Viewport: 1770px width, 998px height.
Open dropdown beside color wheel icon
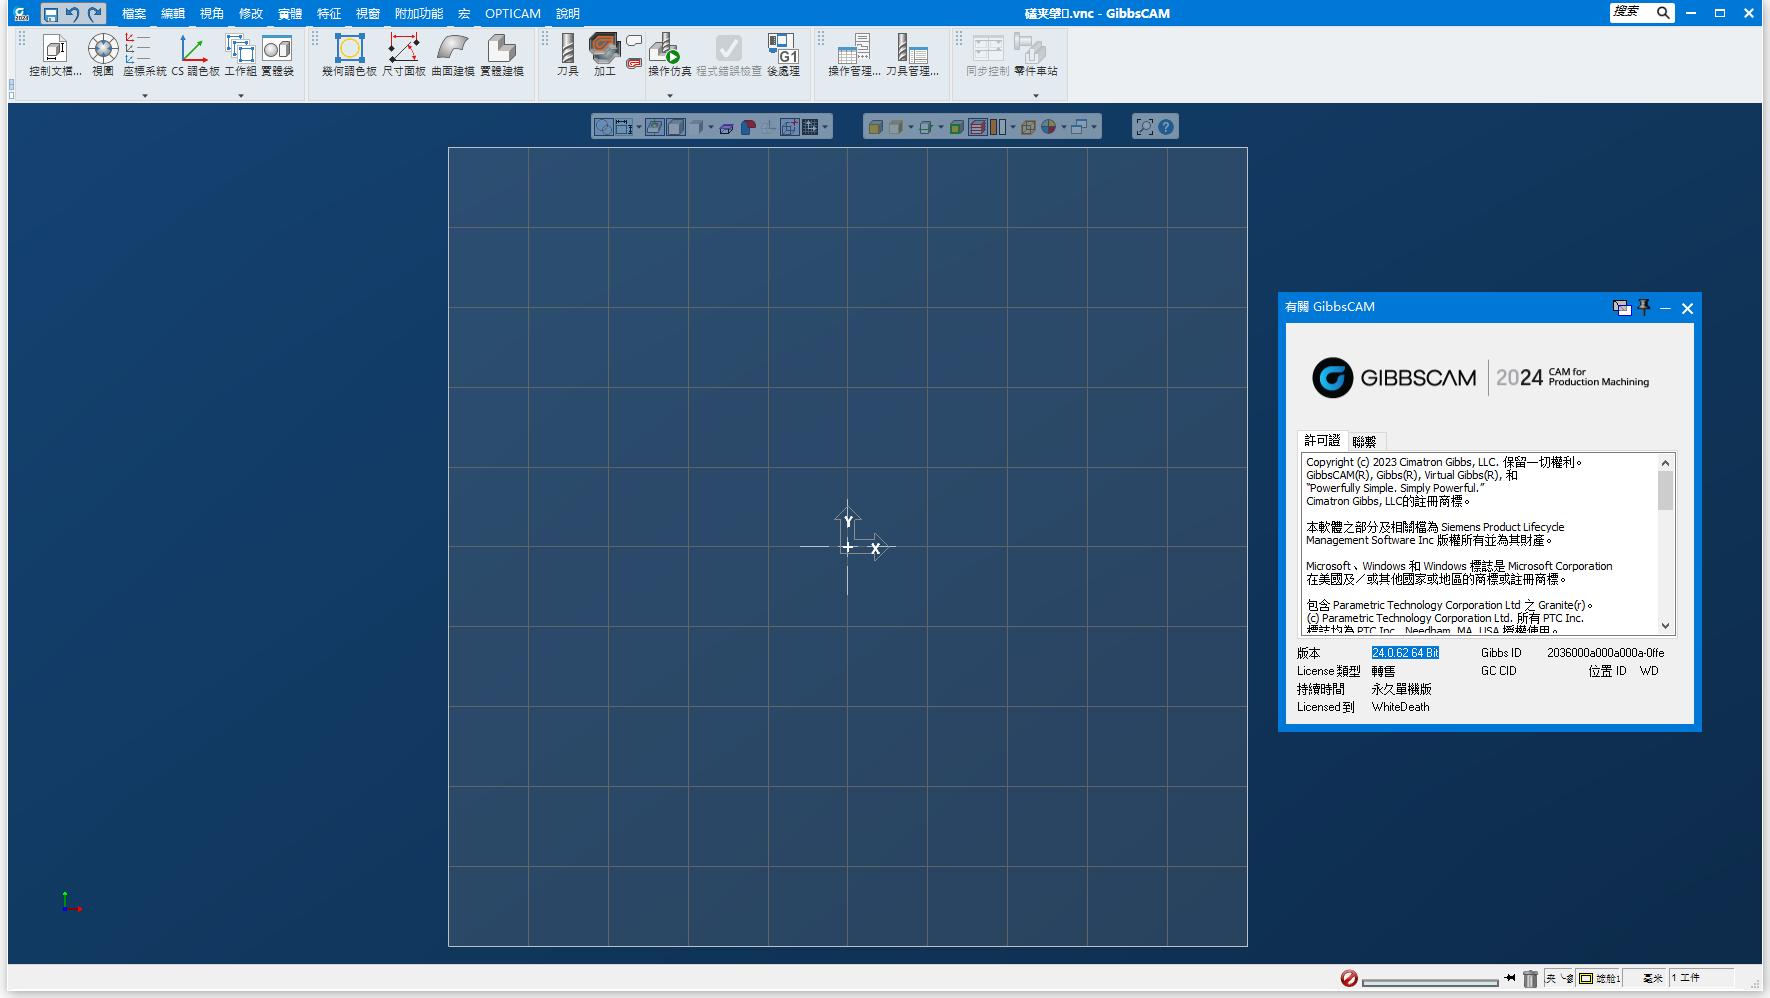tap(1063, 127)
